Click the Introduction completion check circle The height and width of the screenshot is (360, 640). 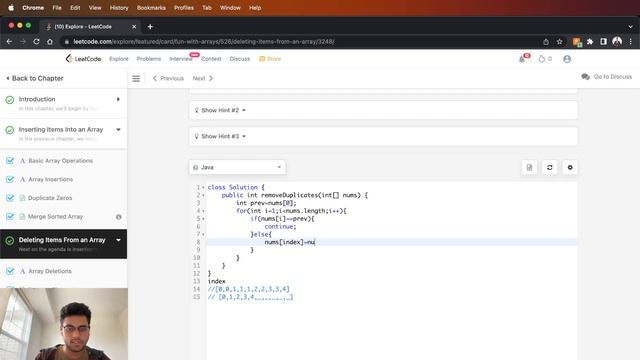click(x=10, y=100)
